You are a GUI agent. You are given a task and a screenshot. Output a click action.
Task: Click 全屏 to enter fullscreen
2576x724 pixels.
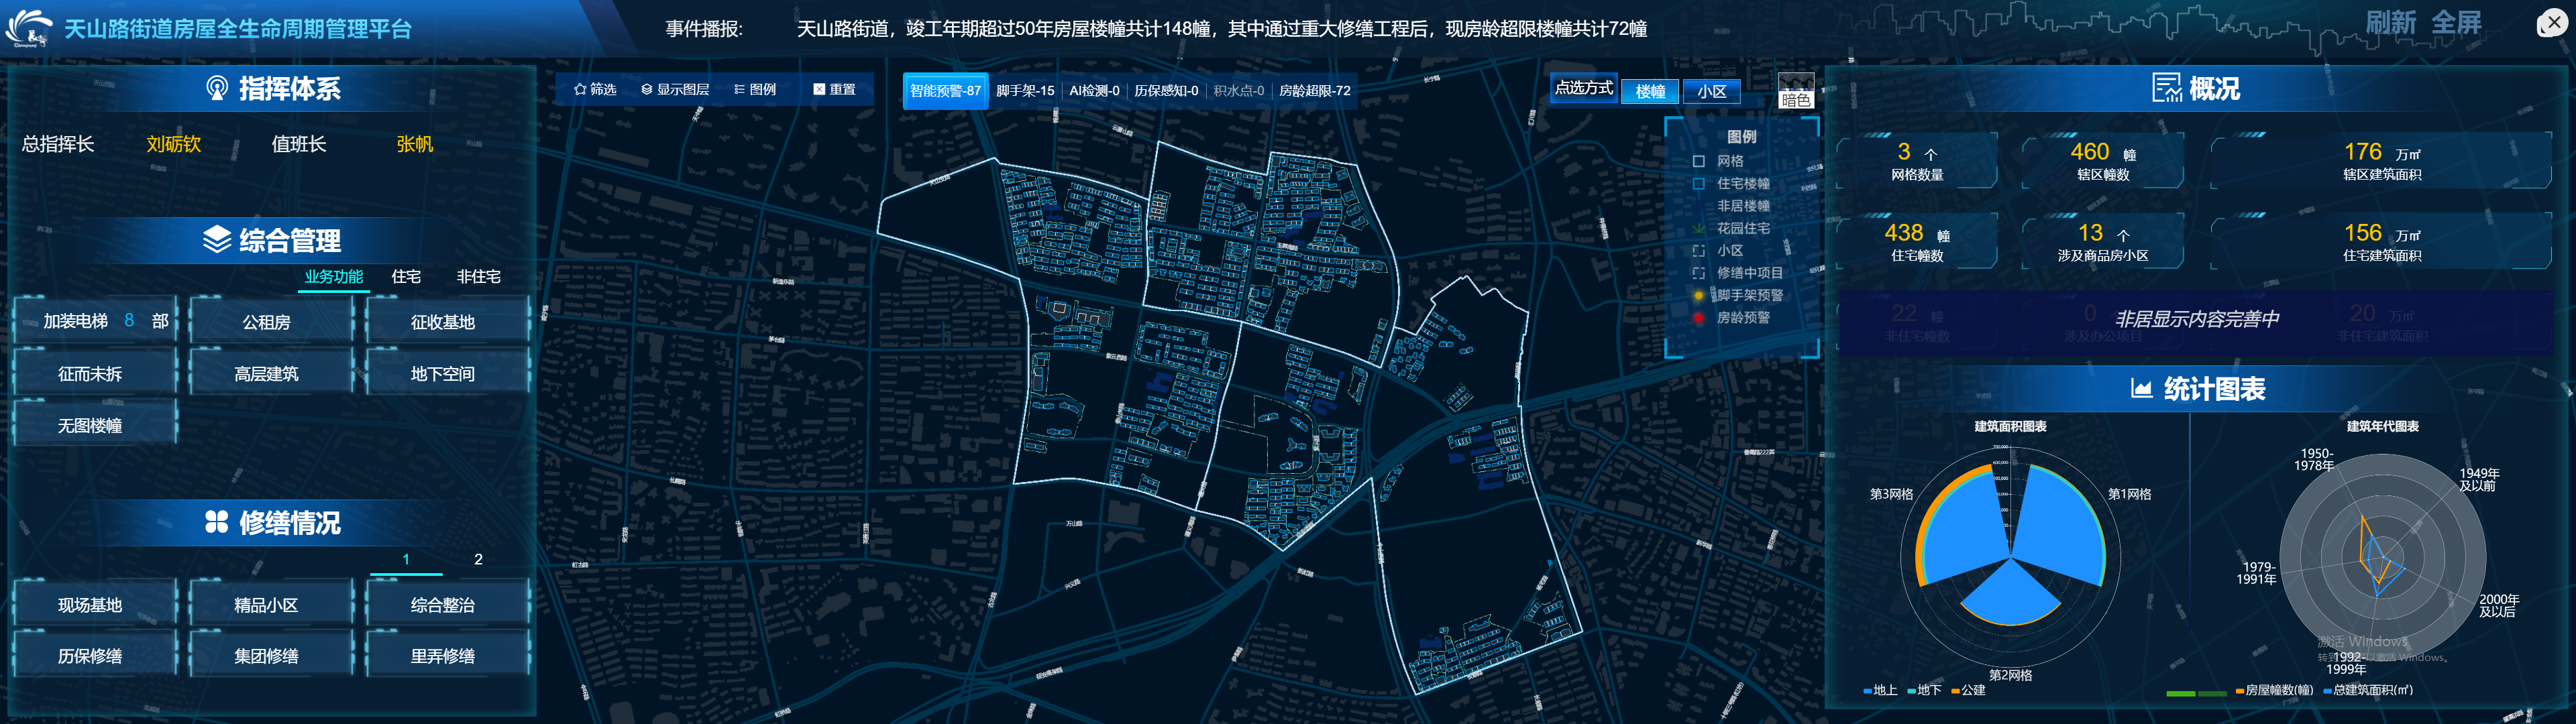(x=2456, y=22)
